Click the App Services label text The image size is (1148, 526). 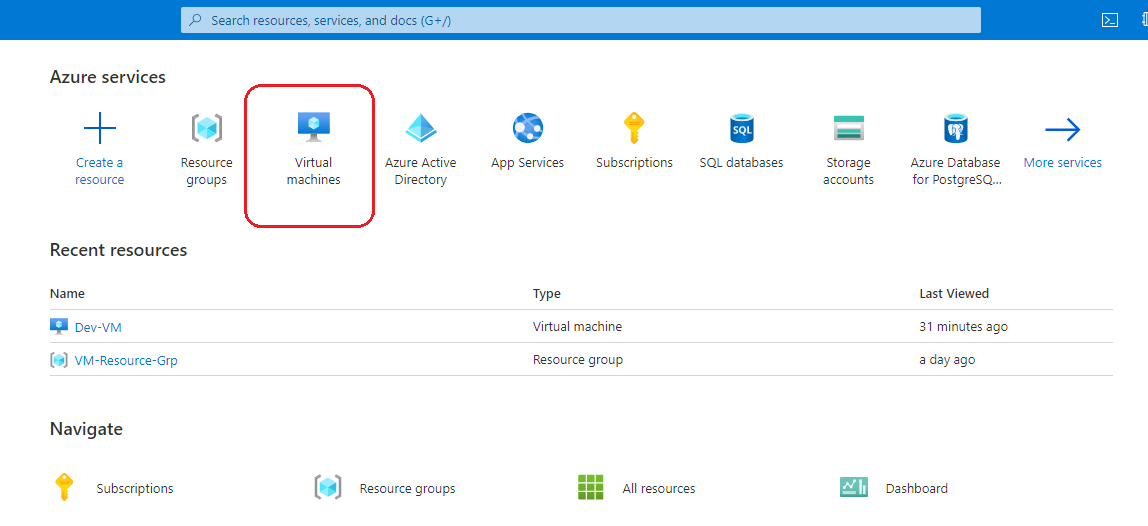[x=527, y=163]
